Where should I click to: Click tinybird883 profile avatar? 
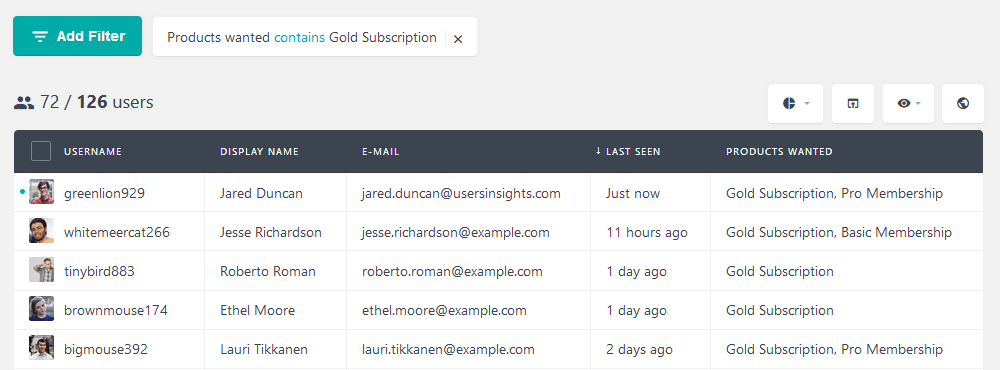coord(41,270)
